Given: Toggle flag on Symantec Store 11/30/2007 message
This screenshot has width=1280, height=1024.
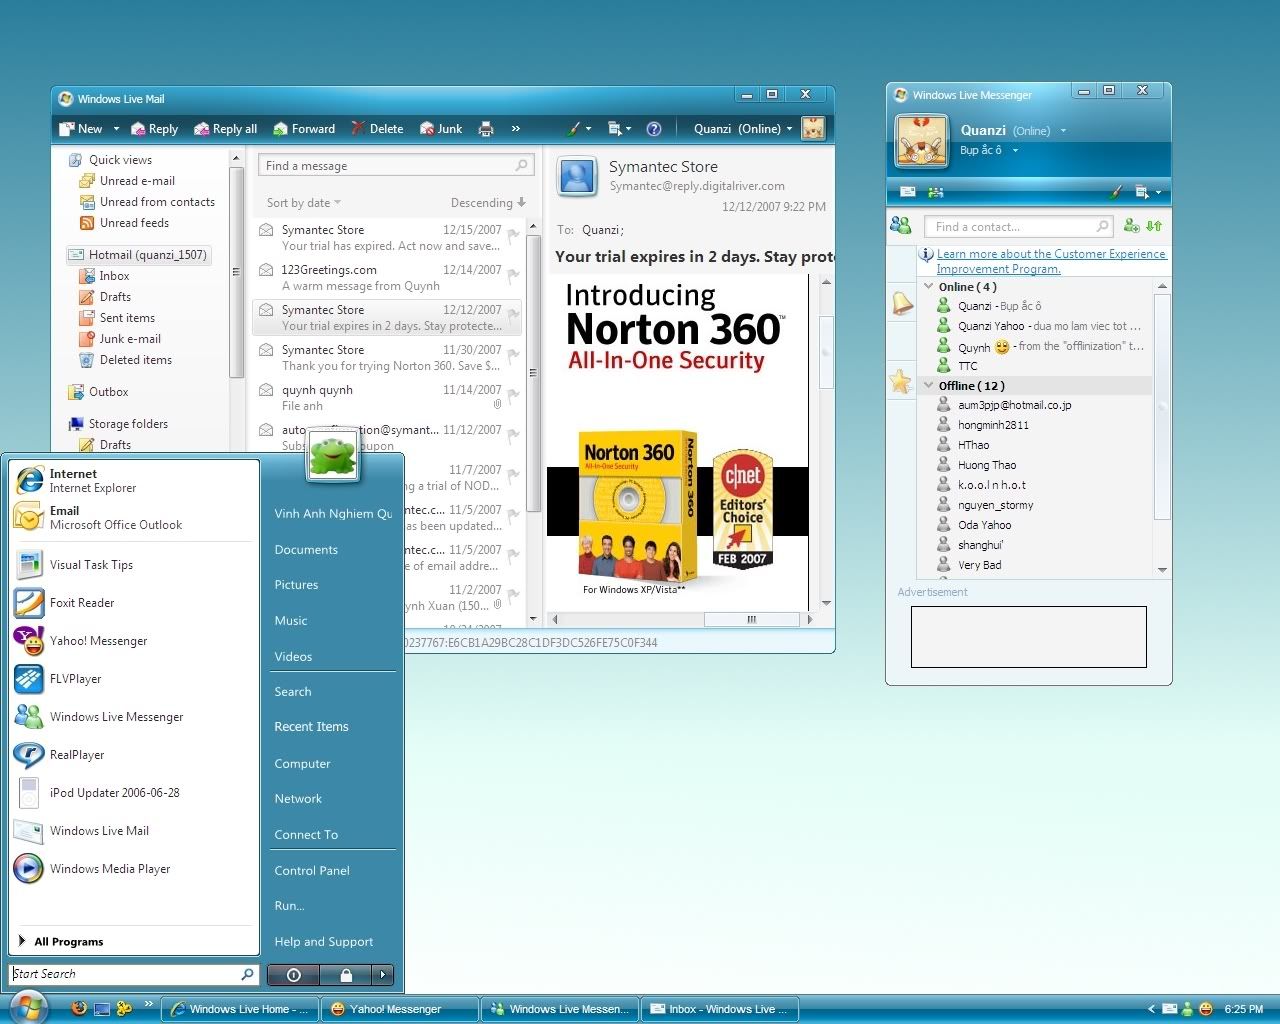Looking at the screenshot, I should point(513,356).
